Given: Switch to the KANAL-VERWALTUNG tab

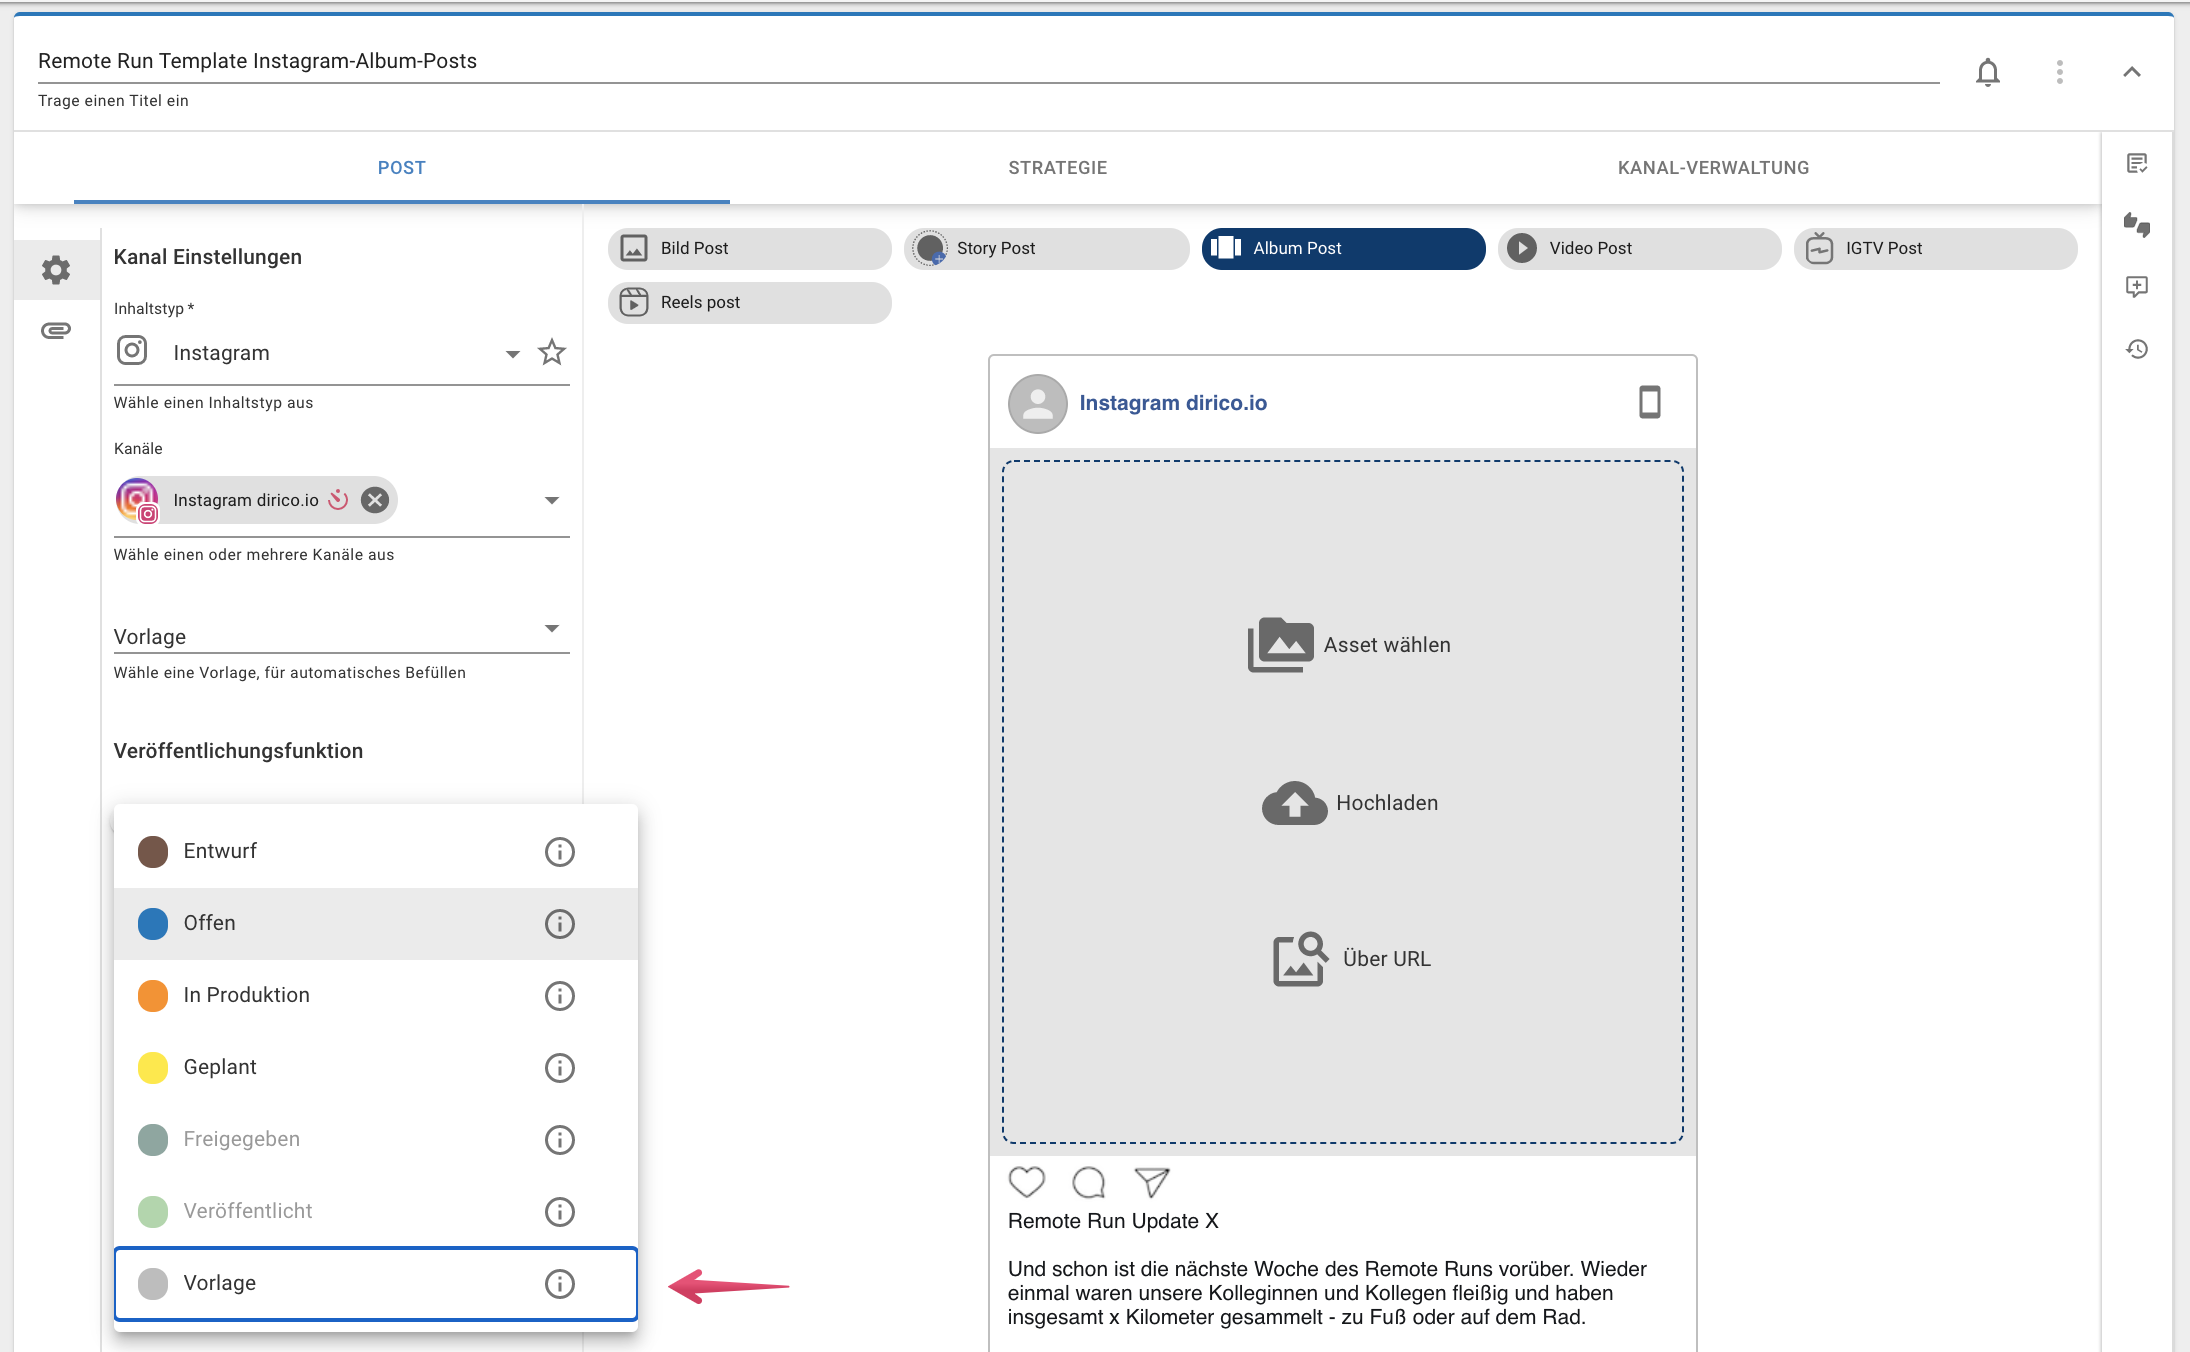Looking at the screenshot, I should pyautogui.click(x=1714, y=168).
